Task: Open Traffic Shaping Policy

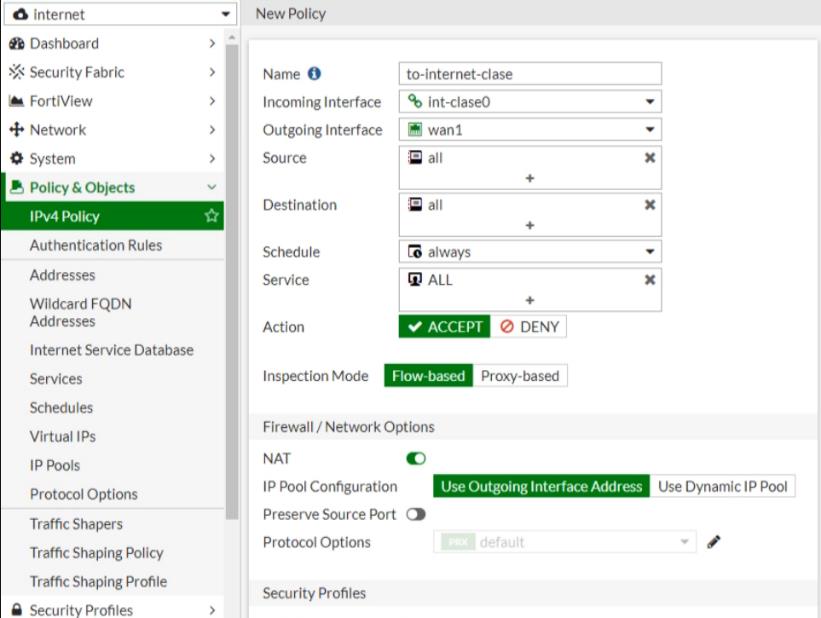Action: 113,553
